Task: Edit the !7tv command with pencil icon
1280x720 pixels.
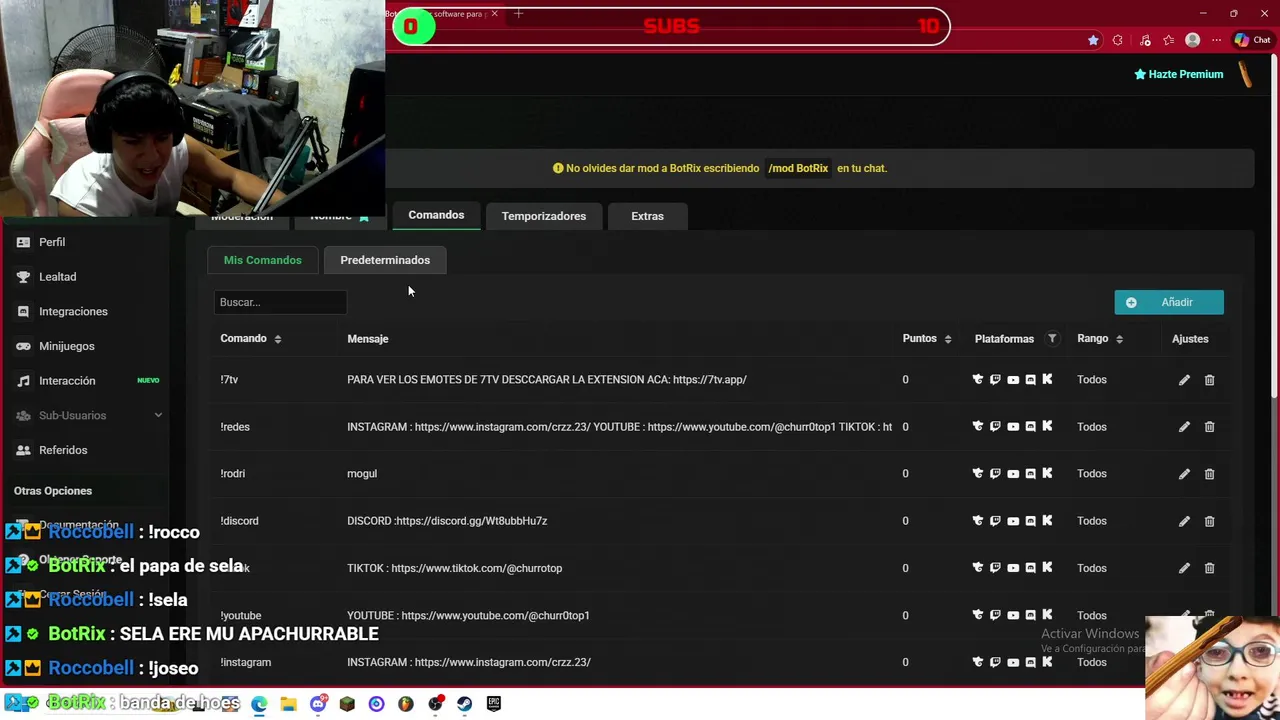Action: (1184, 380)
